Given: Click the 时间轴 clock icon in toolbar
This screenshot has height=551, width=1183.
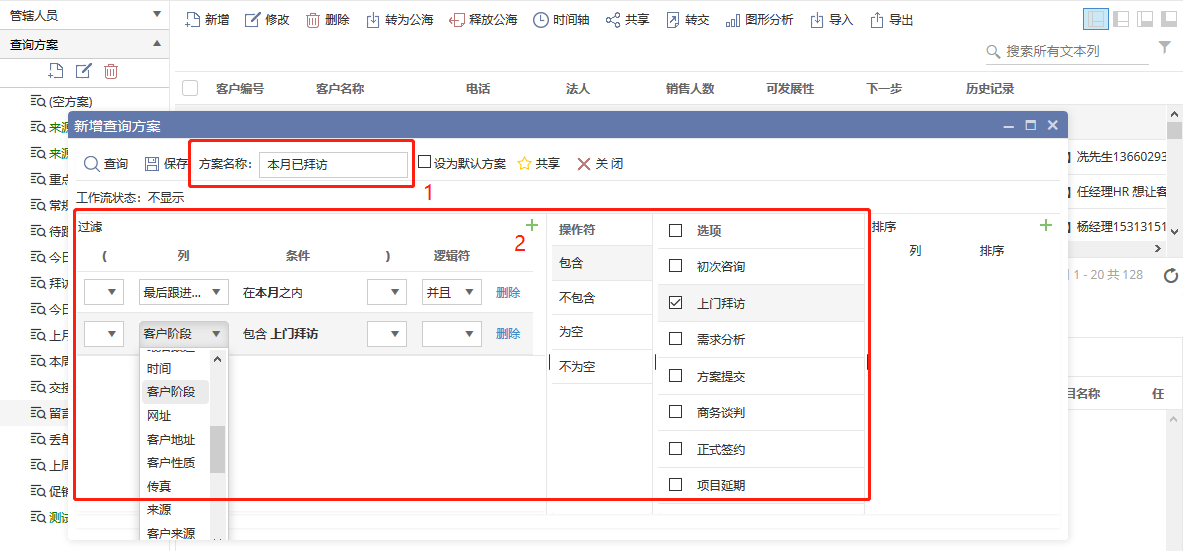Looking at the screenshot, I should click(540, 20).
